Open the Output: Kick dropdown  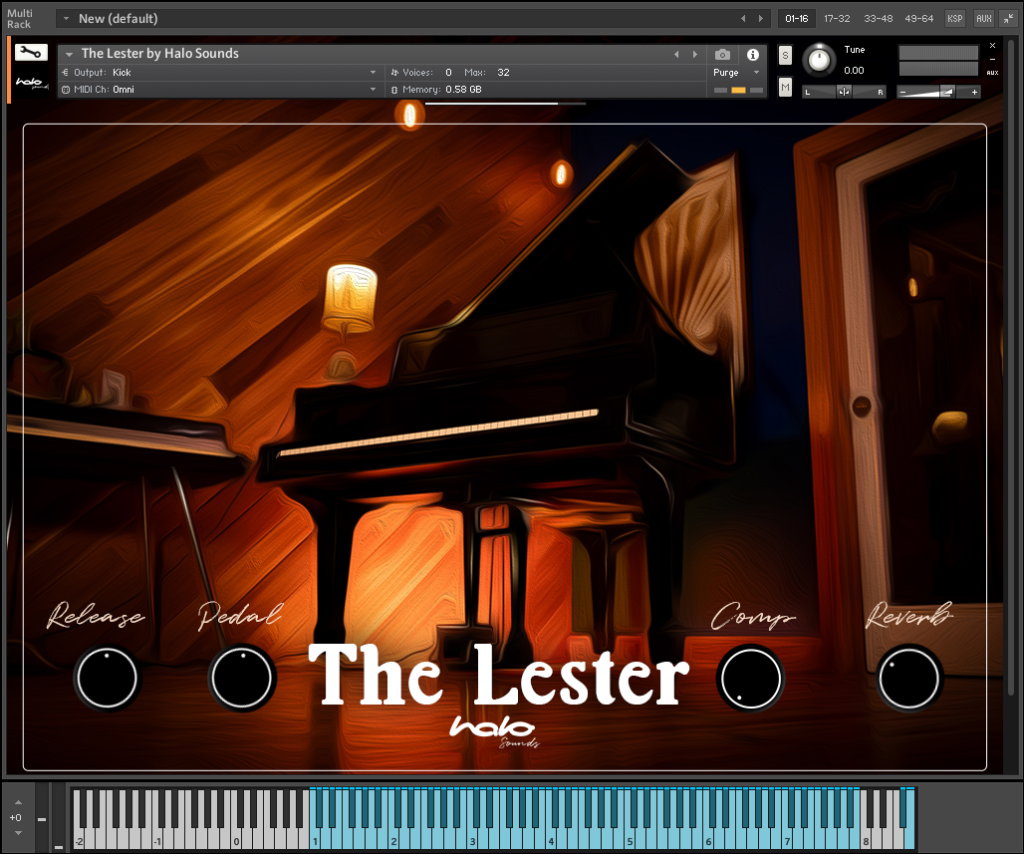click(220, 72)
